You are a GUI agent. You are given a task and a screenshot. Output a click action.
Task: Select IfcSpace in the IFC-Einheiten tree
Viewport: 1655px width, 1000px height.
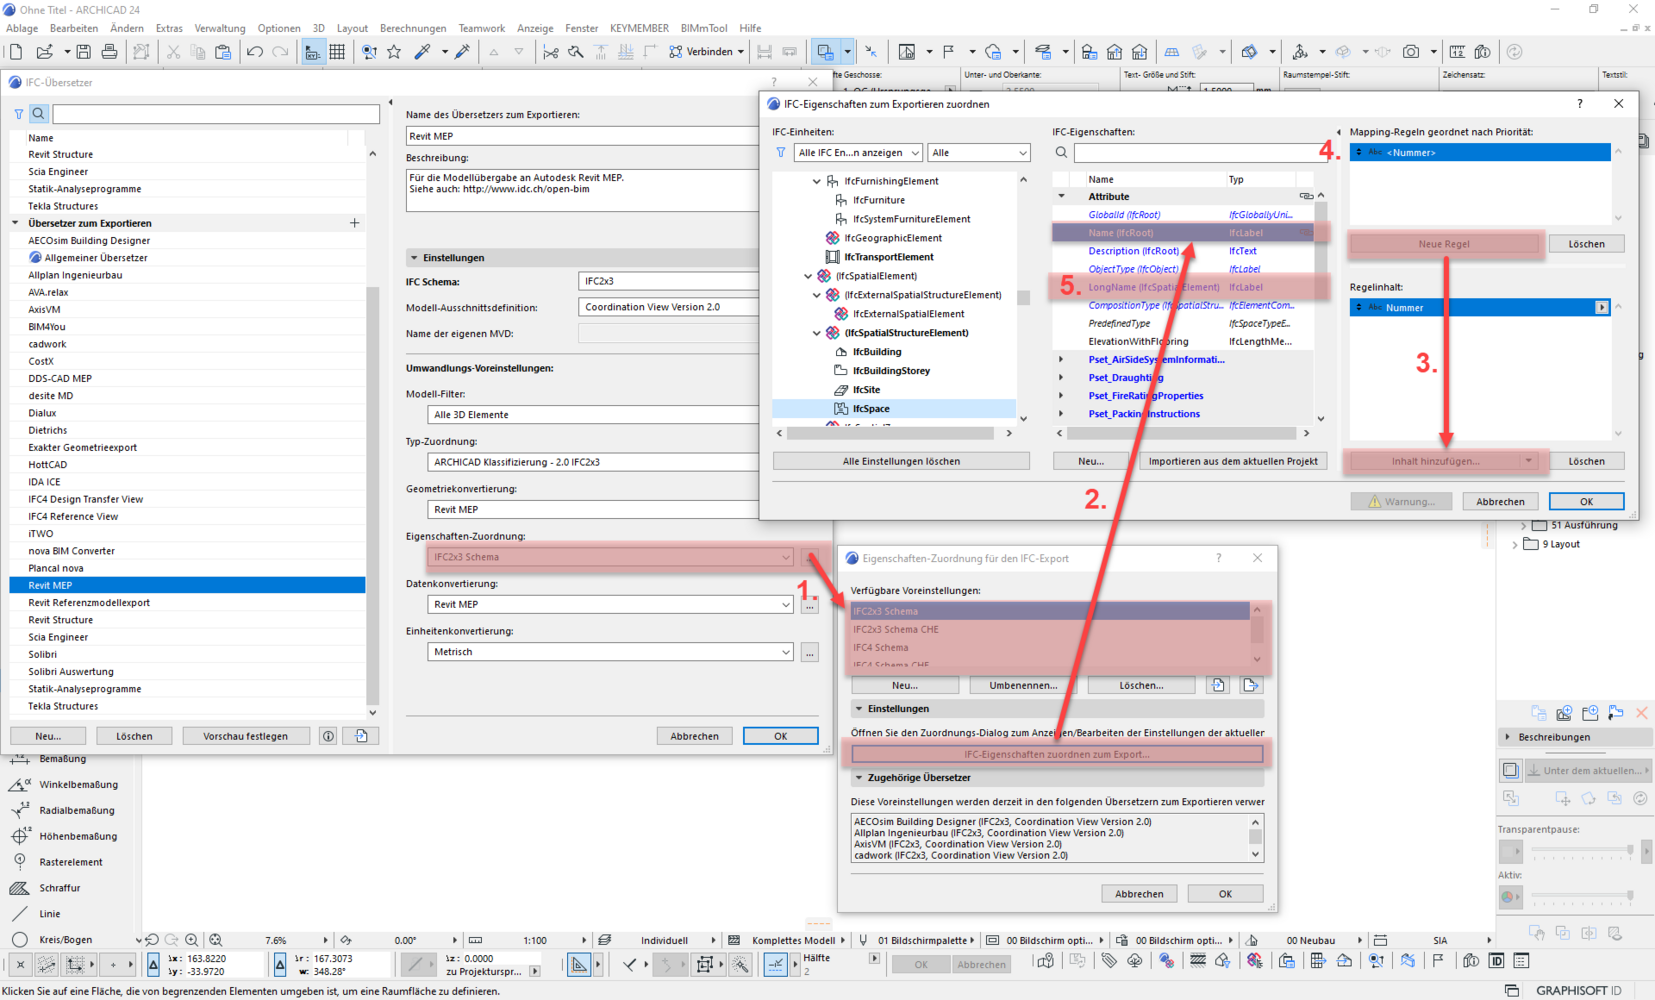click(x=871, y=409)
